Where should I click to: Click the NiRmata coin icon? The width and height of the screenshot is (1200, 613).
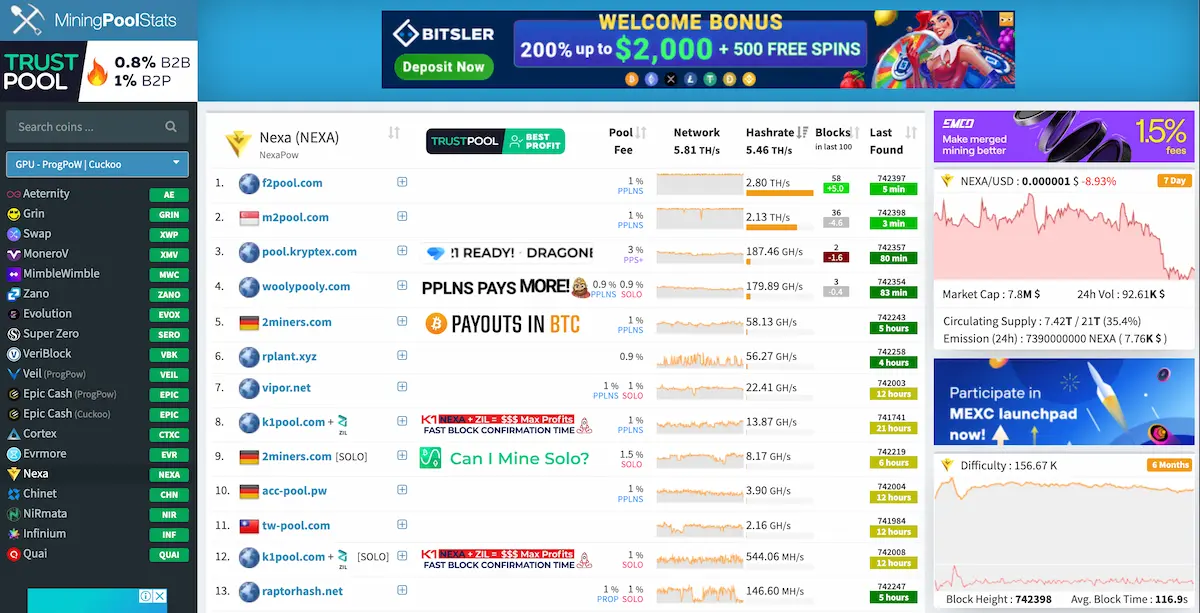14,514
